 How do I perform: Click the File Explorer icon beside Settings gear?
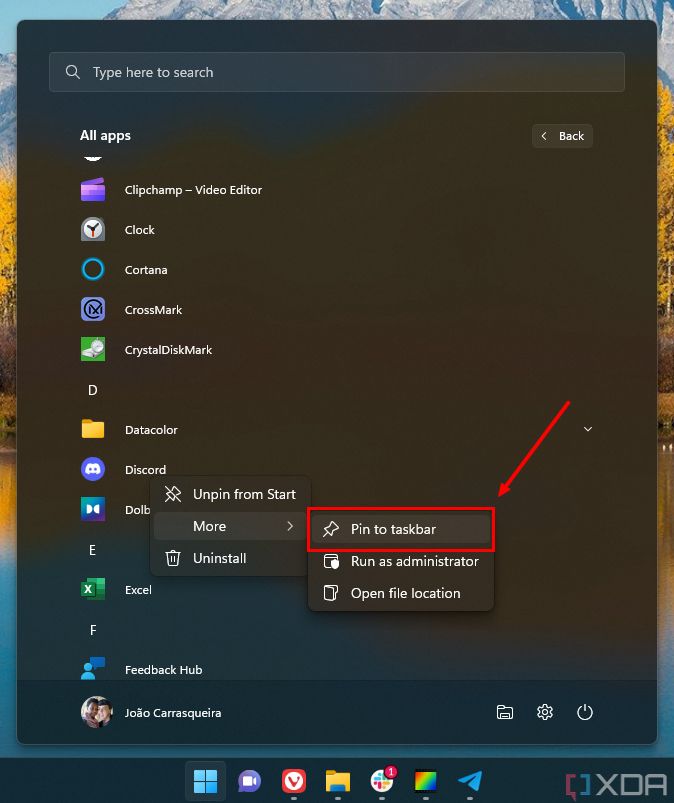click(x=505, y=712)
